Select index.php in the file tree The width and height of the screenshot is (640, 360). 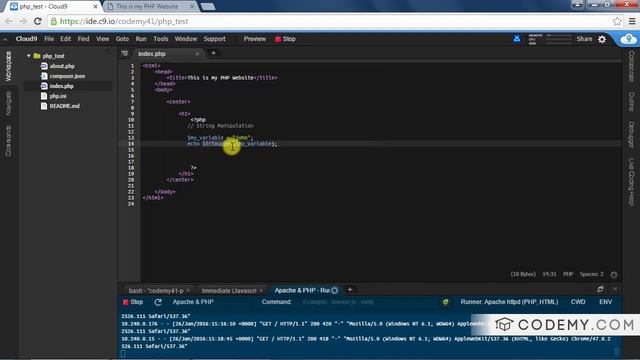[x=62, y=86]
